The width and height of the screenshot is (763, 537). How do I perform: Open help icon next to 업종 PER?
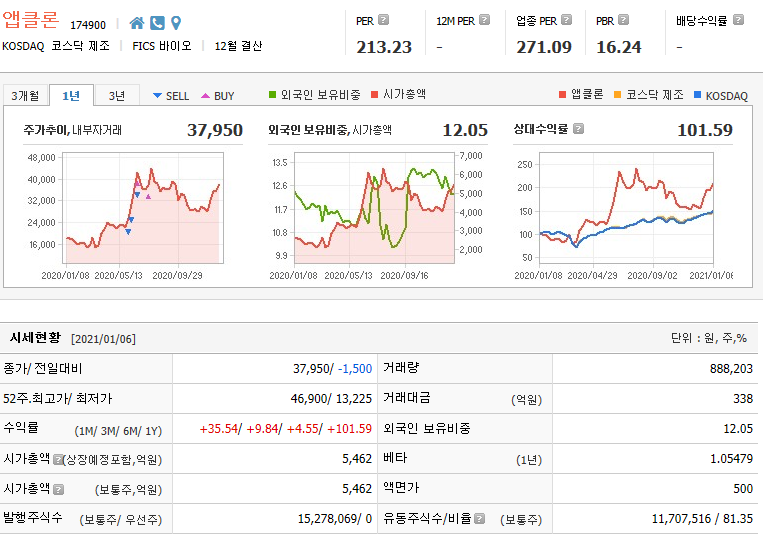[566, 20]
